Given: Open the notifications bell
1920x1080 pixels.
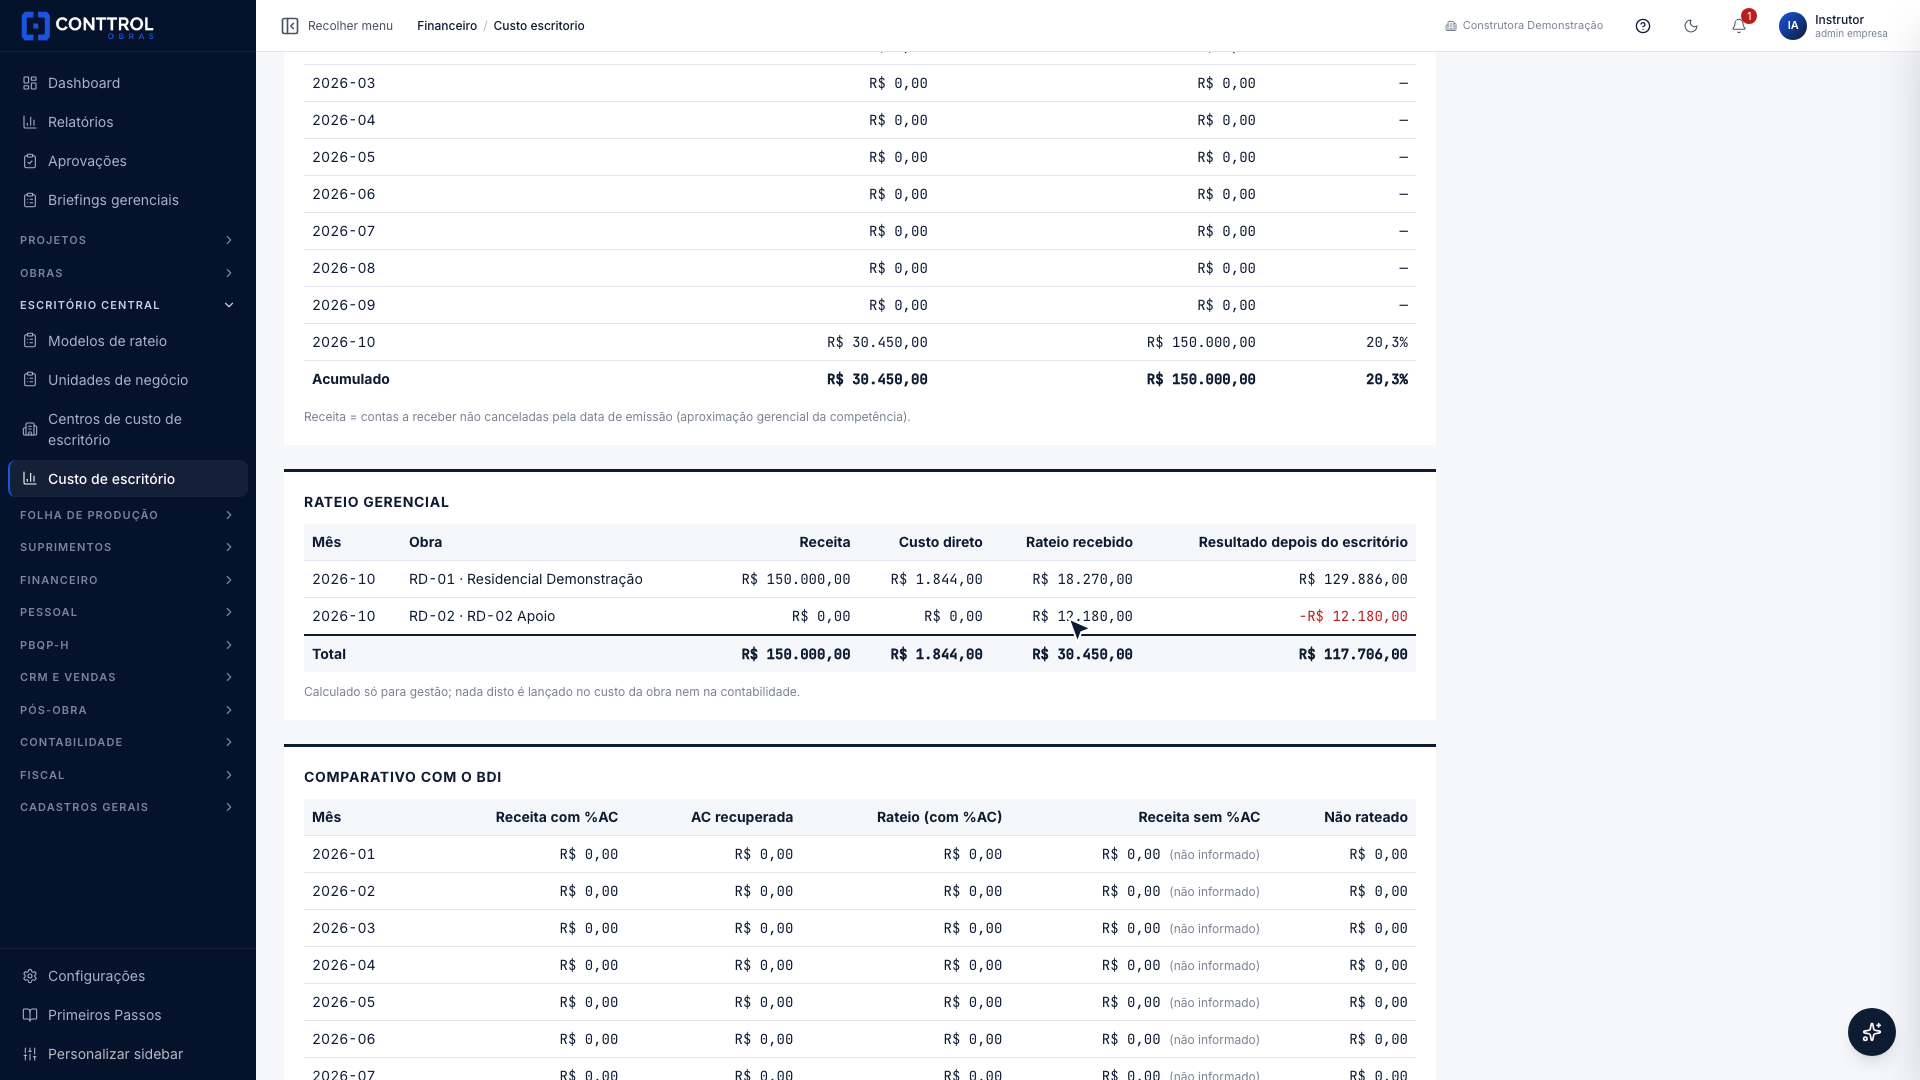Looking at the screenshot, I should [1739, 26].
